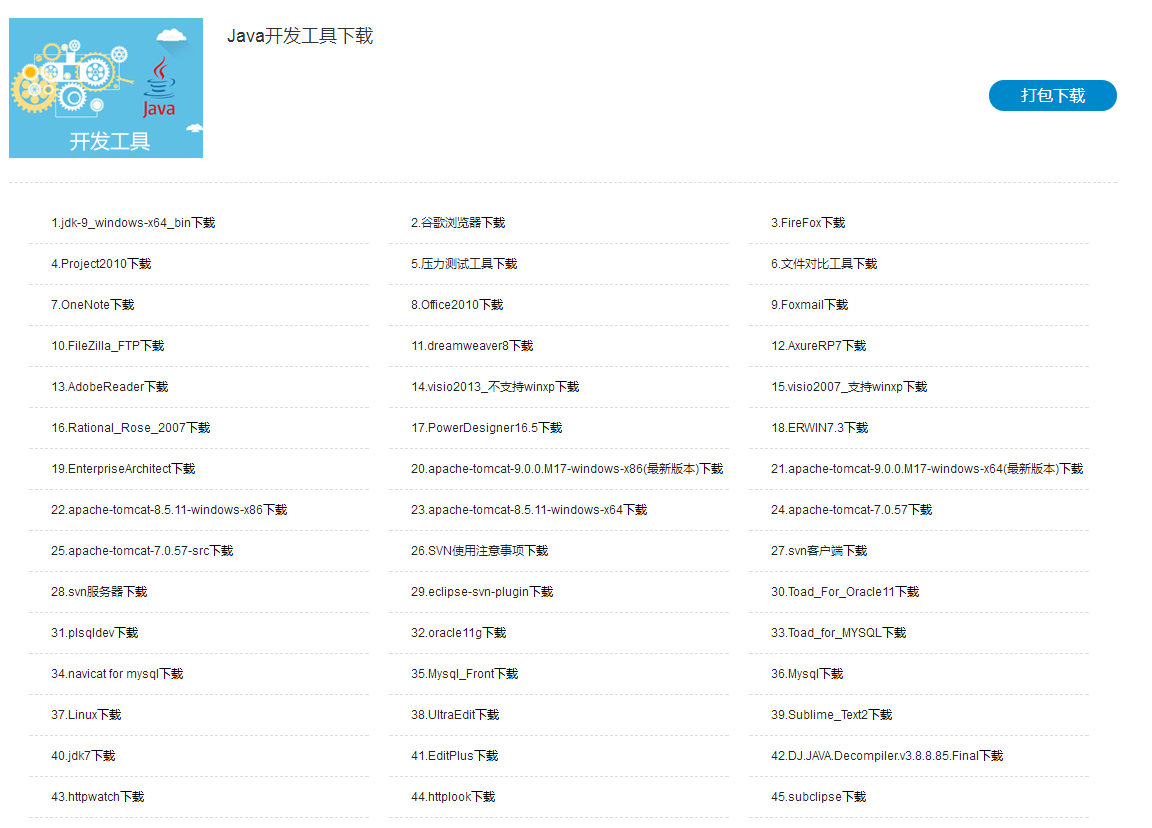Open EnterpriseArchitect下载 link

pos(123,469)
